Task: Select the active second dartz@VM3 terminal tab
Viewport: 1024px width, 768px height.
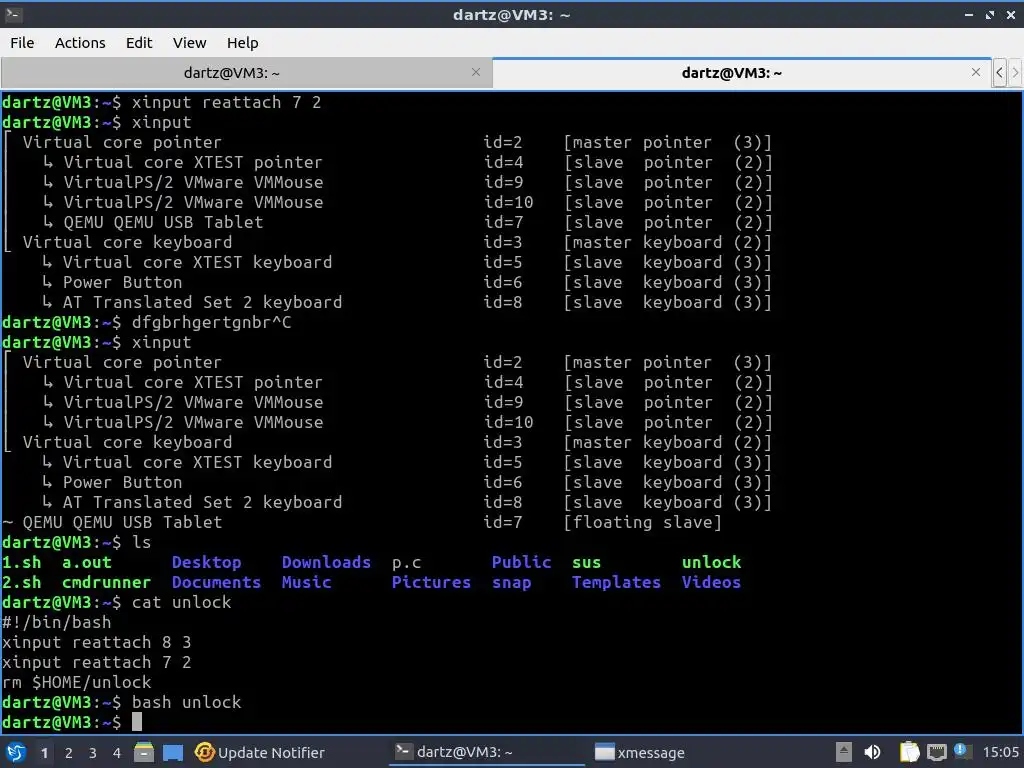Action: tap(731, 72)
